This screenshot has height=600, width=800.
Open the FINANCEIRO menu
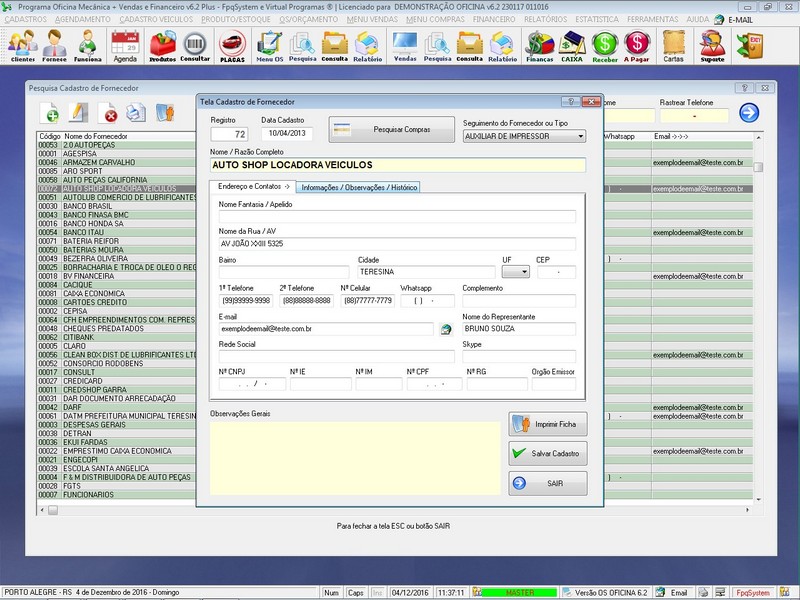tap(495, 19)
